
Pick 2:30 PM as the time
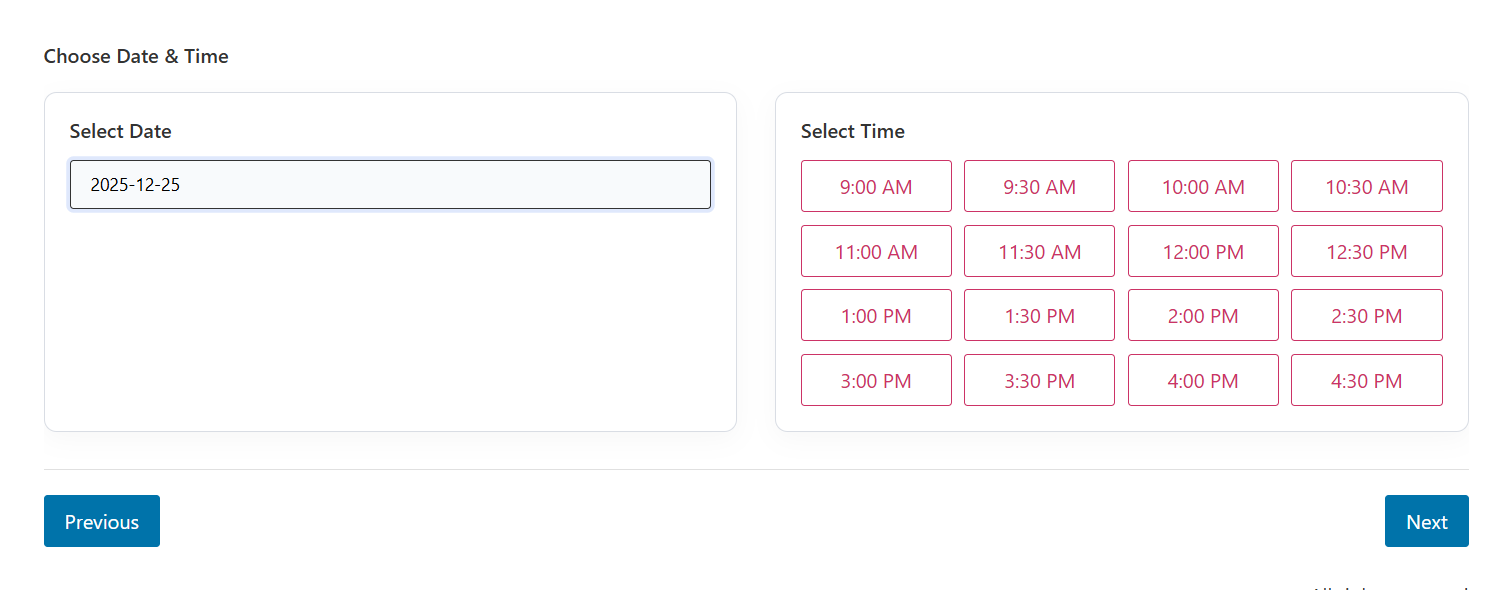pos(1367,315)
